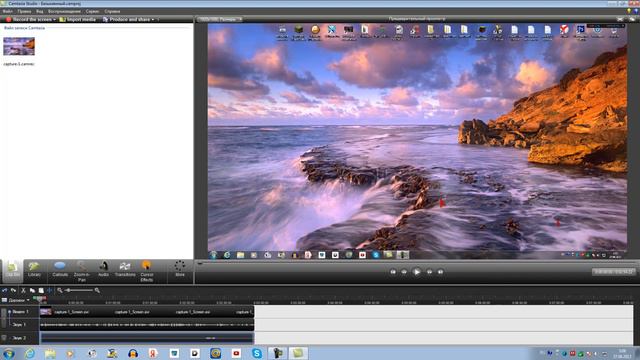Open Windows Explorer folder on taskbar

point(50,353)
